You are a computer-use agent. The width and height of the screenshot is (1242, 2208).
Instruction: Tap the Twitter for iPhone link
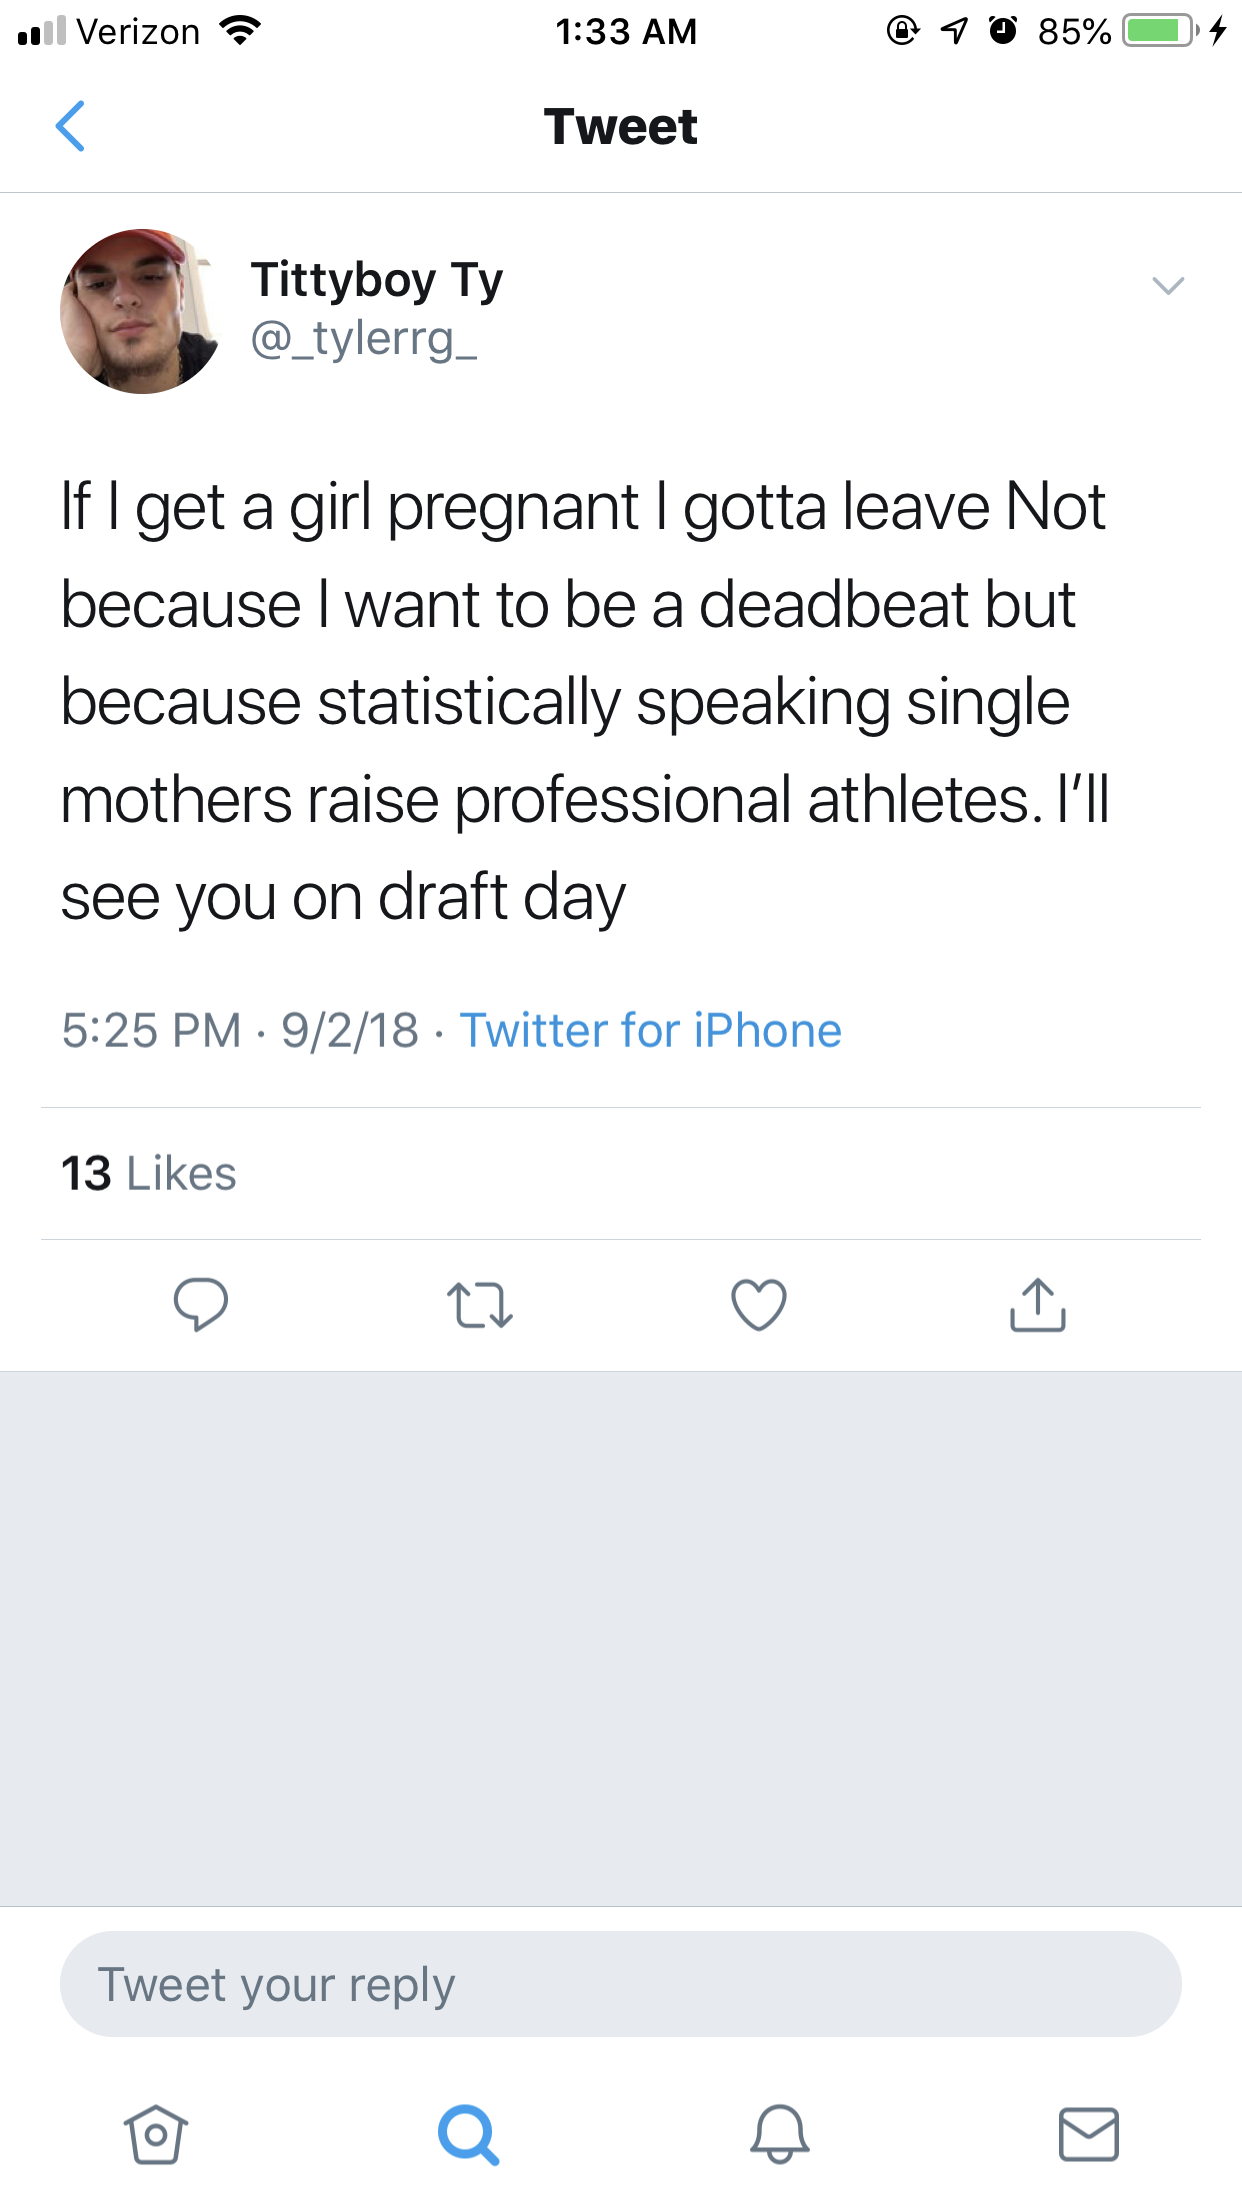[x=650, y=1031]
